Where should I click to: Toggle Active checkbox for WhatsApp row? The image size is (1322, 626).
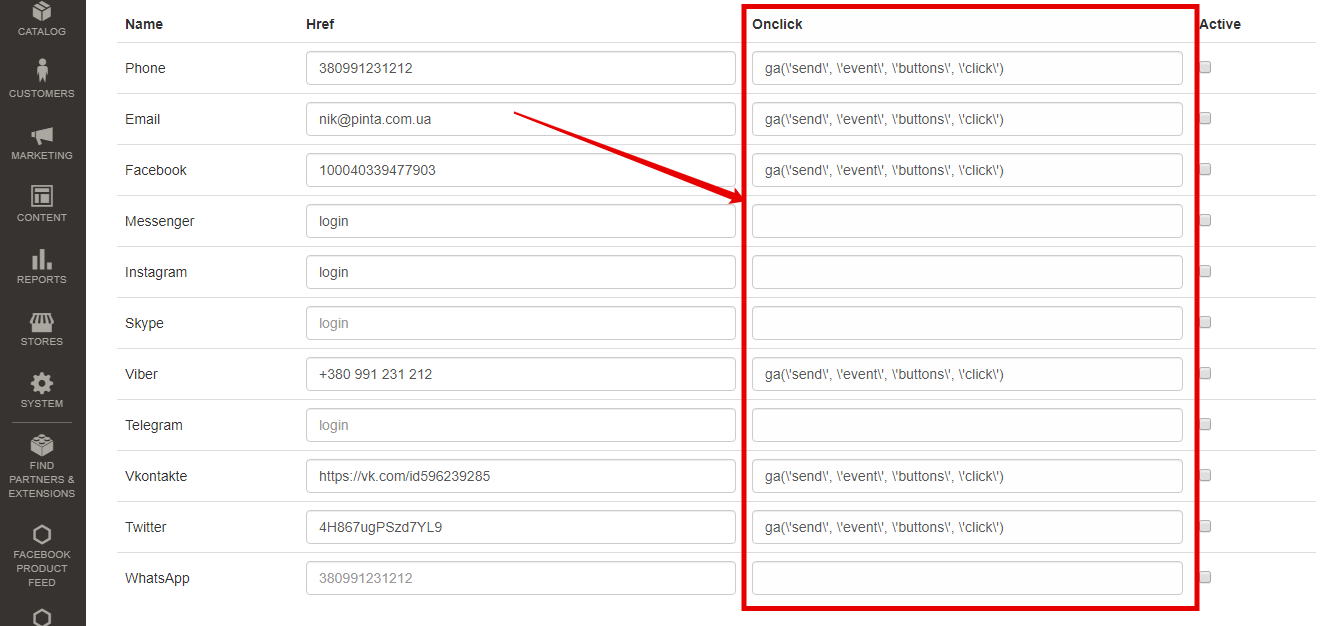(x=1205, y=577)
